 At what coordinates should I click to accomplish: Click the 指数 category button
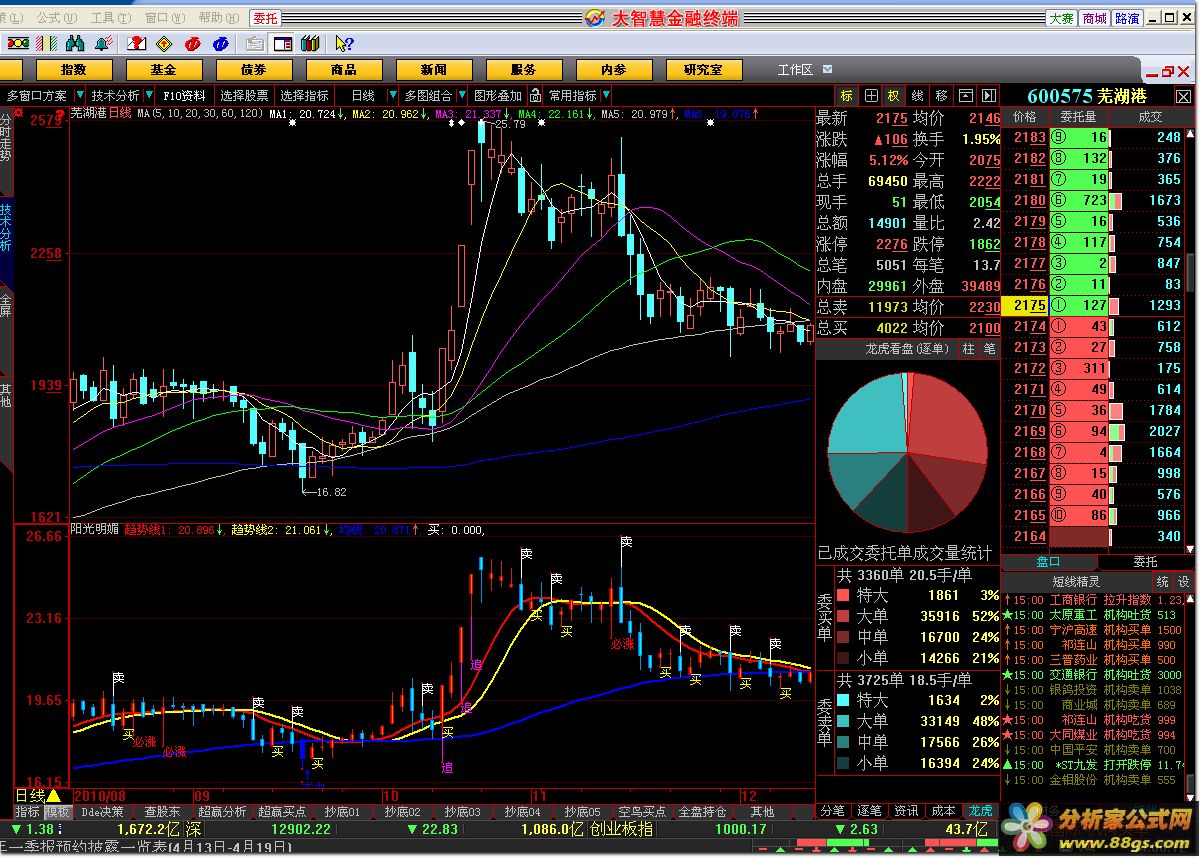73,70
